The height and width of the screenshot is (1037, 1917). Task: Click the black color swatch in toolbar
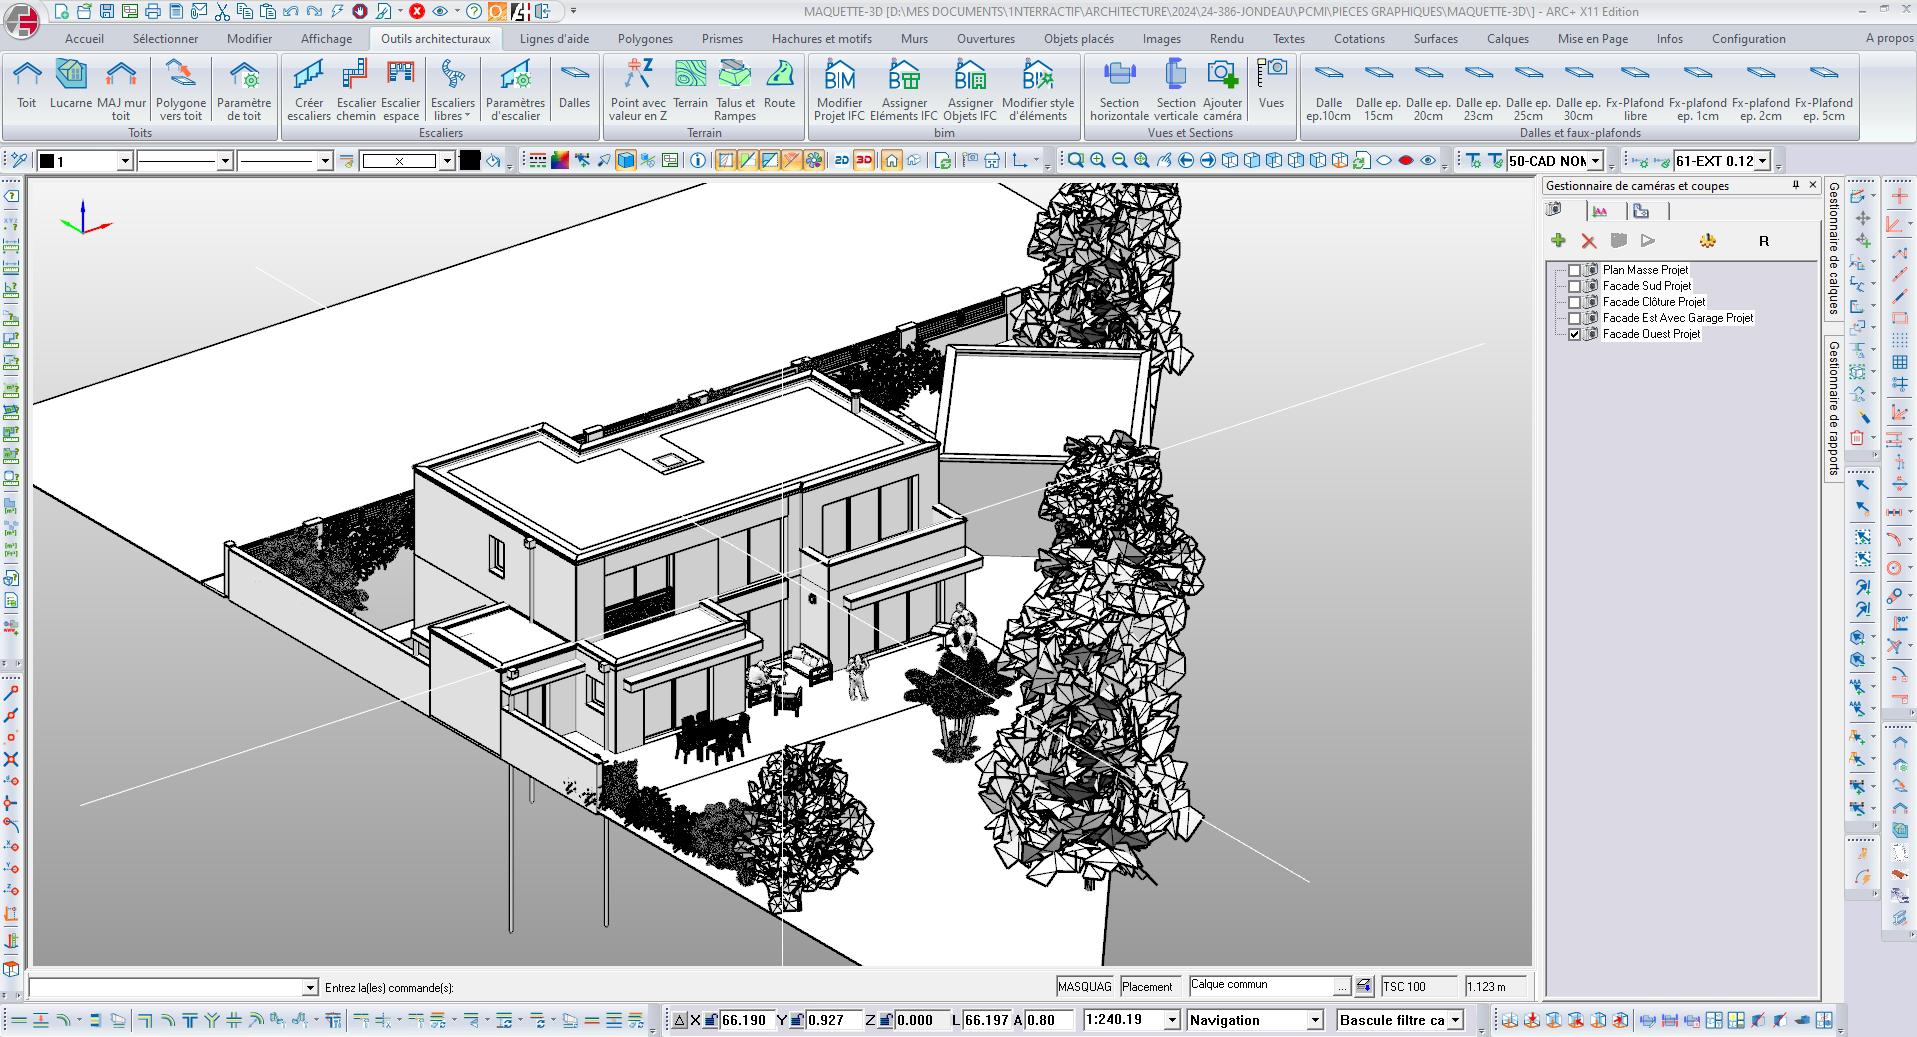pos(470,161)
